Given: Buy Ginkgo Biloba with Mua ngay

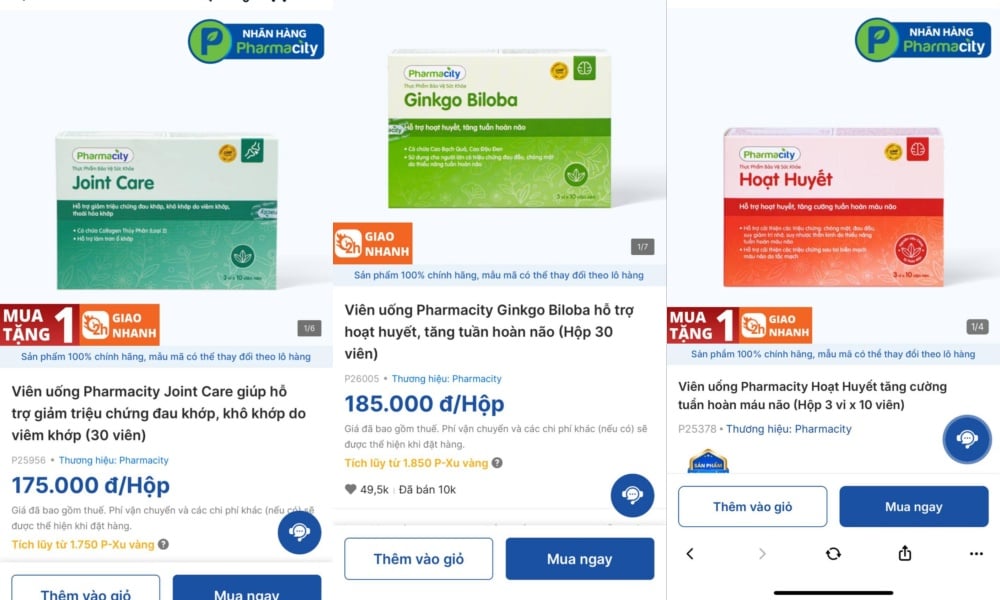Looking at the screenshot, I should [580, 559].
